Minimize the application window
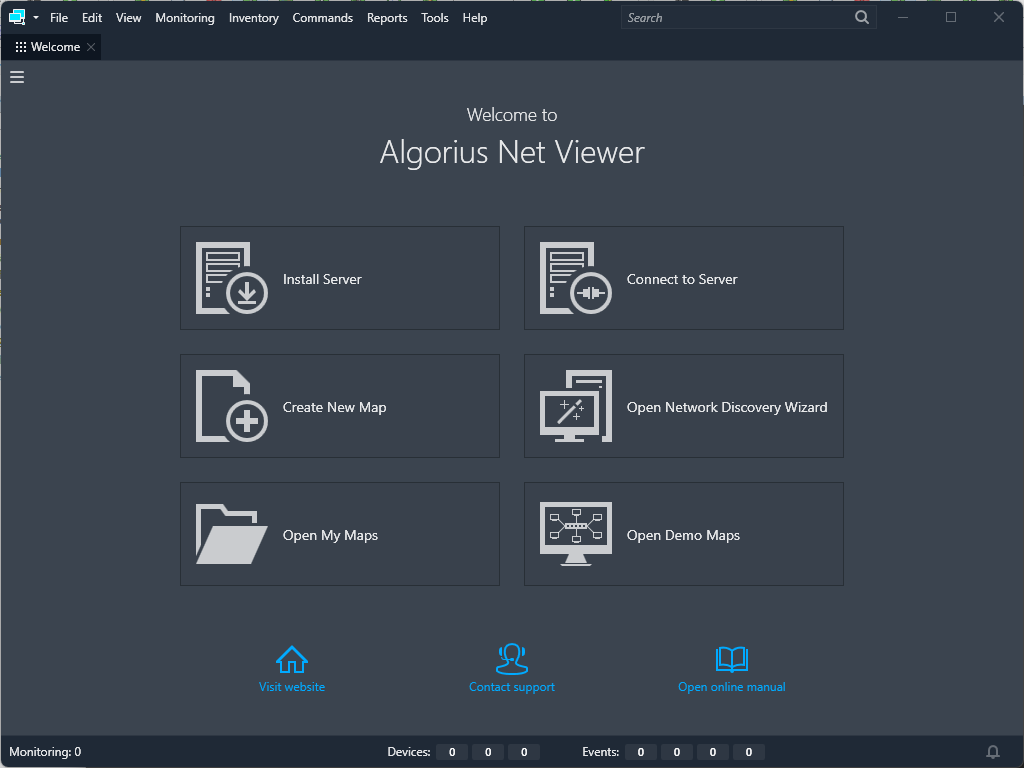This screenshot has height=768, width=1024. point(903,18)
